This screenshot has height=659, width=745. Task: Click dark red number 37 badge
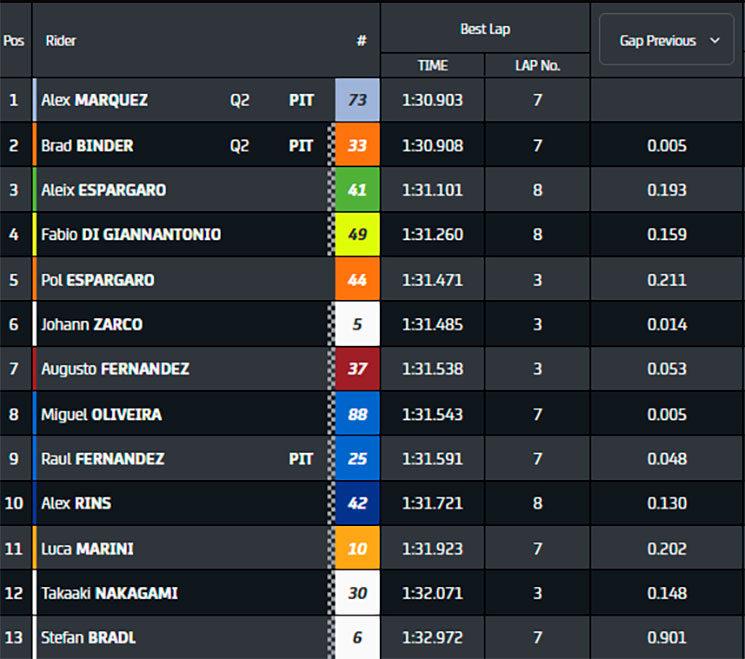coord(357,369)
